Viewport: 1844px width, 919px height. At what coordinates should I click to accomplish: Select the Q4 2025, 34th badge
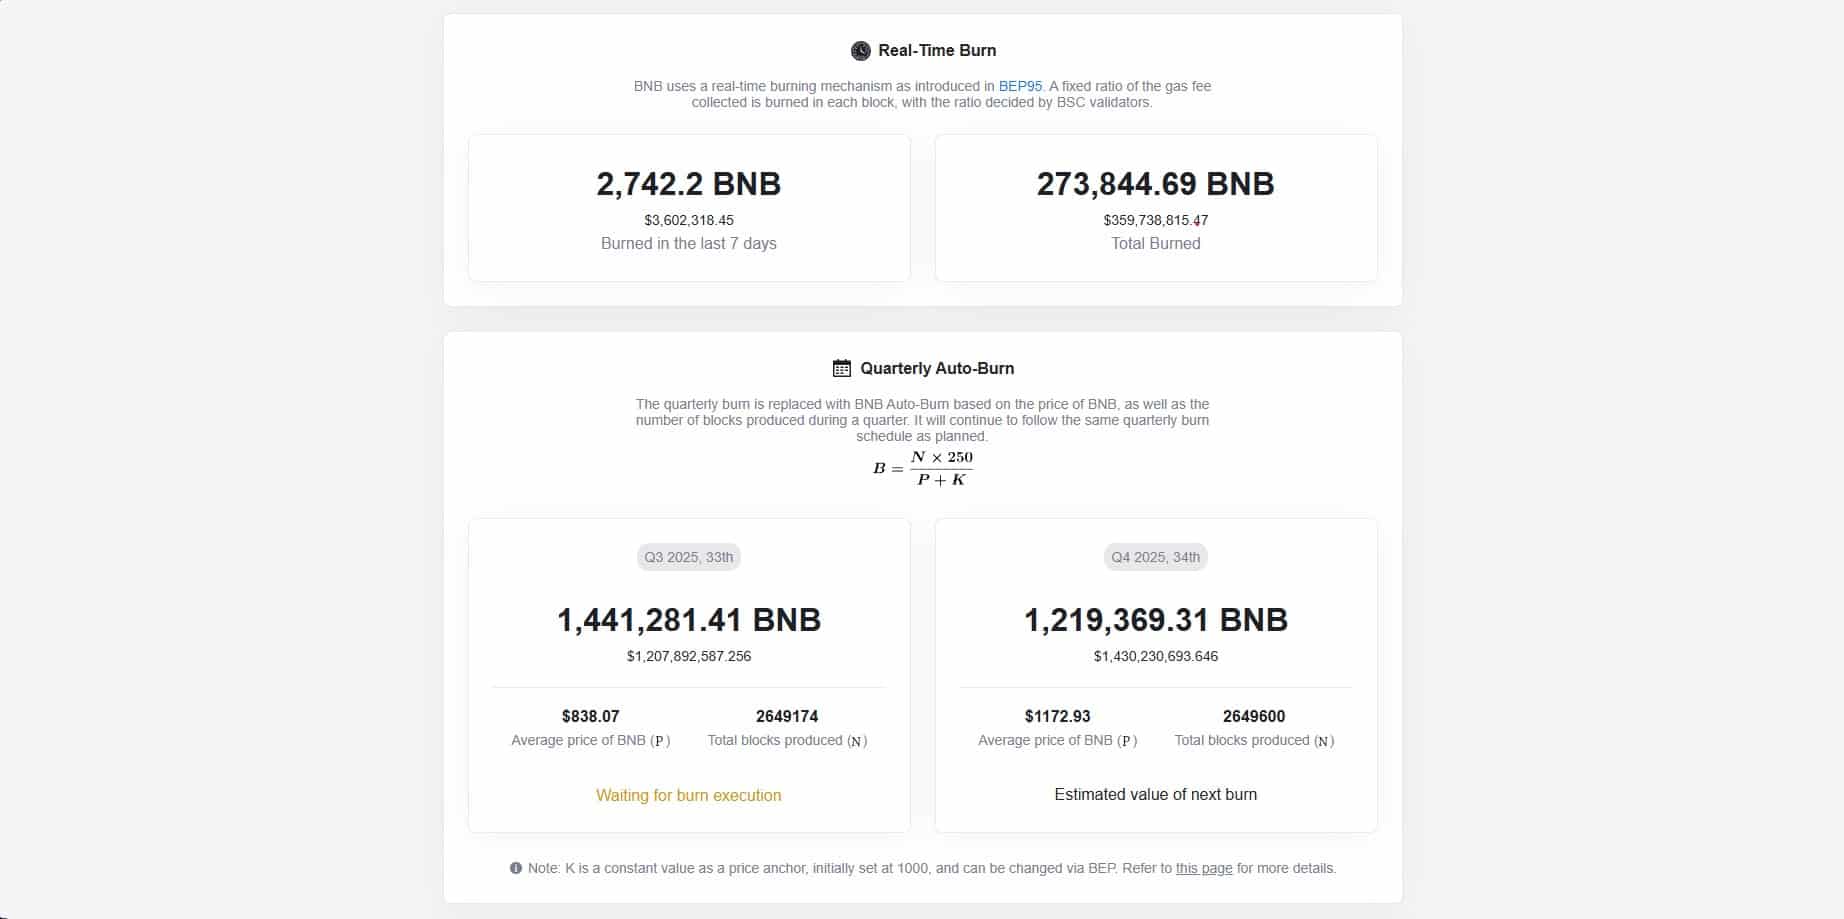(1155, 557)
